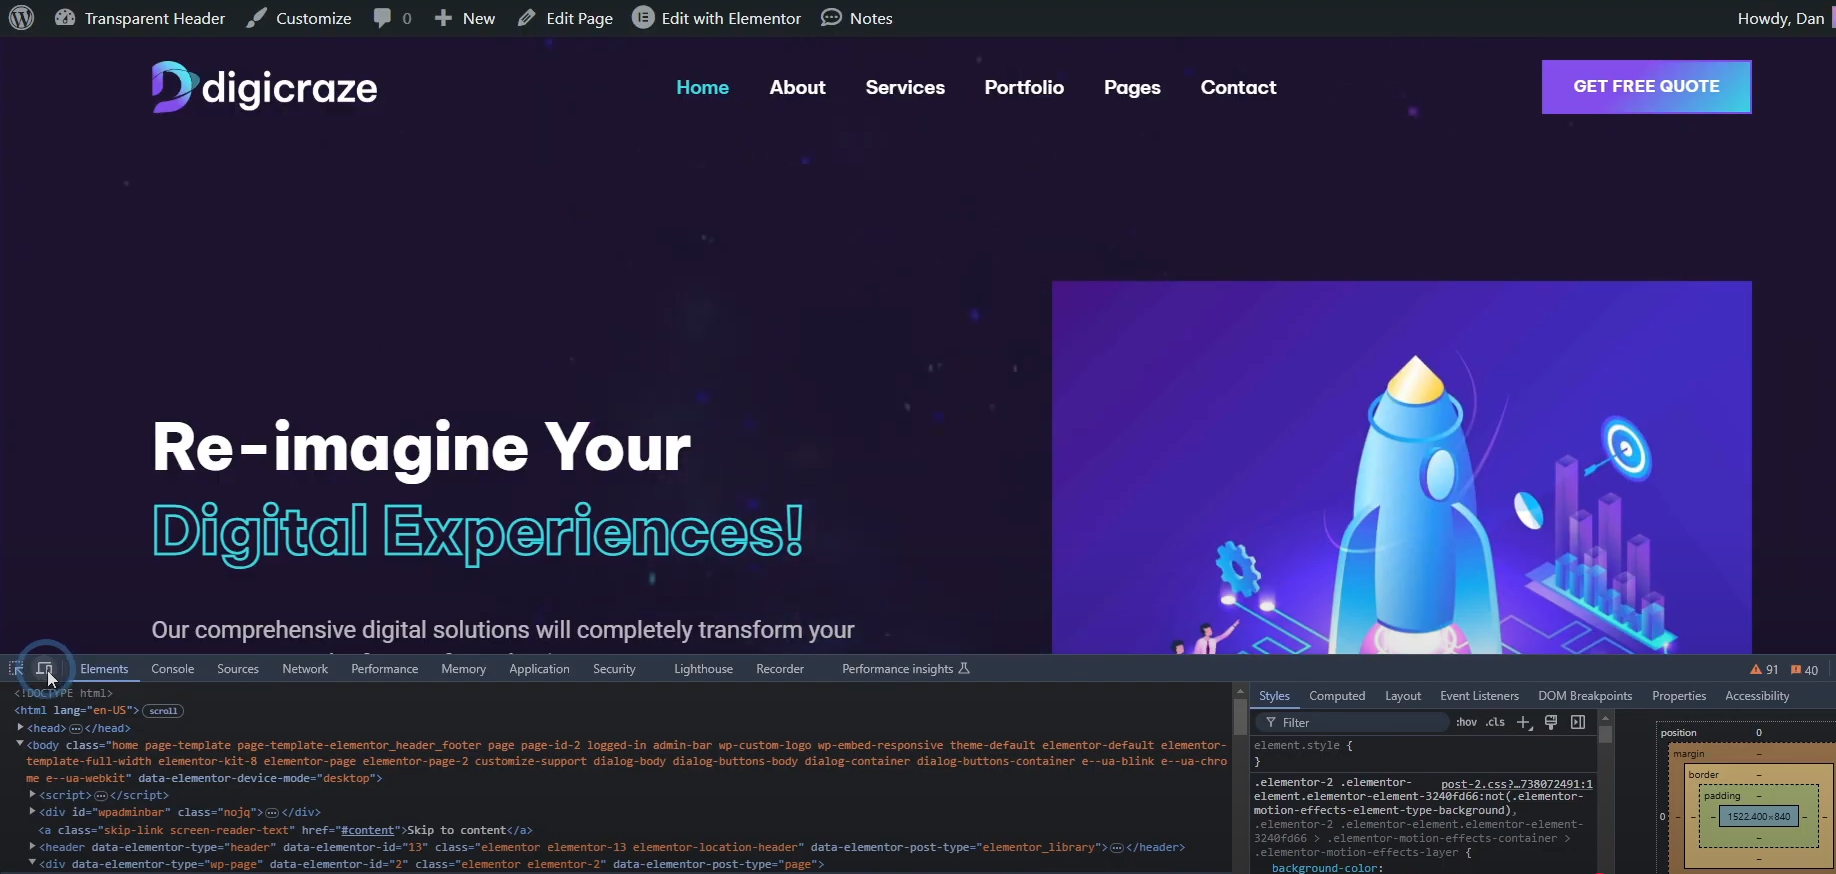Click the digicraze logo
Screen dimensions: 1836x874
coord(265,88)
